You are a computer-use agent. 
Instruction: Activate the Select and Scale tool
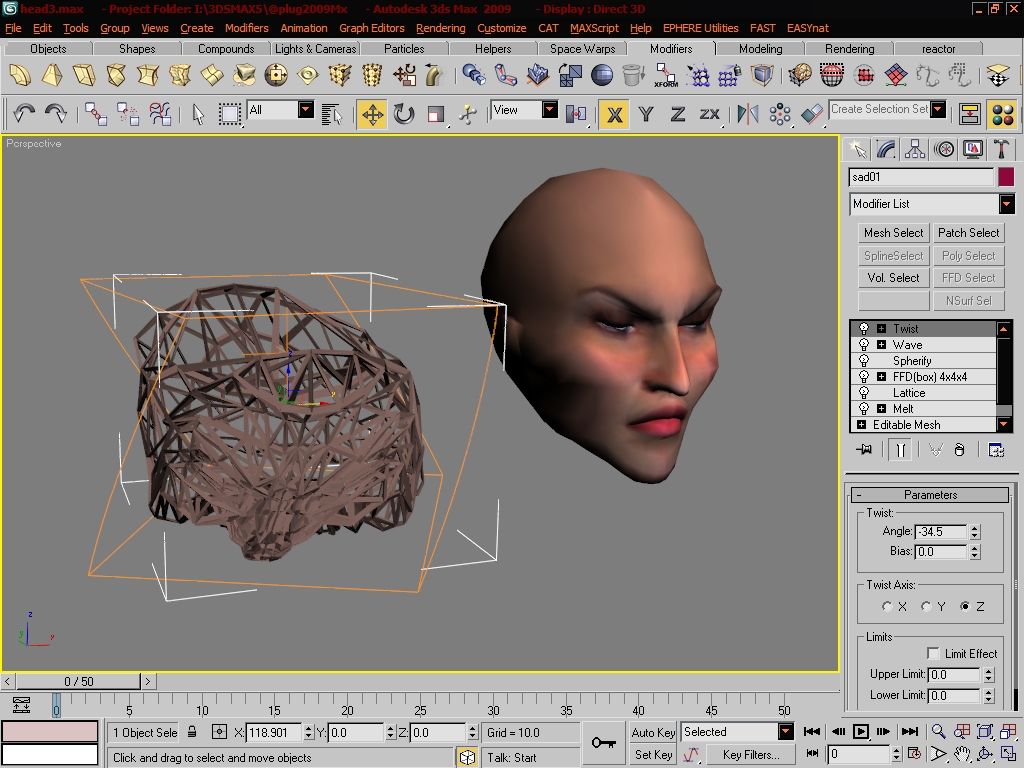[436, 114]
